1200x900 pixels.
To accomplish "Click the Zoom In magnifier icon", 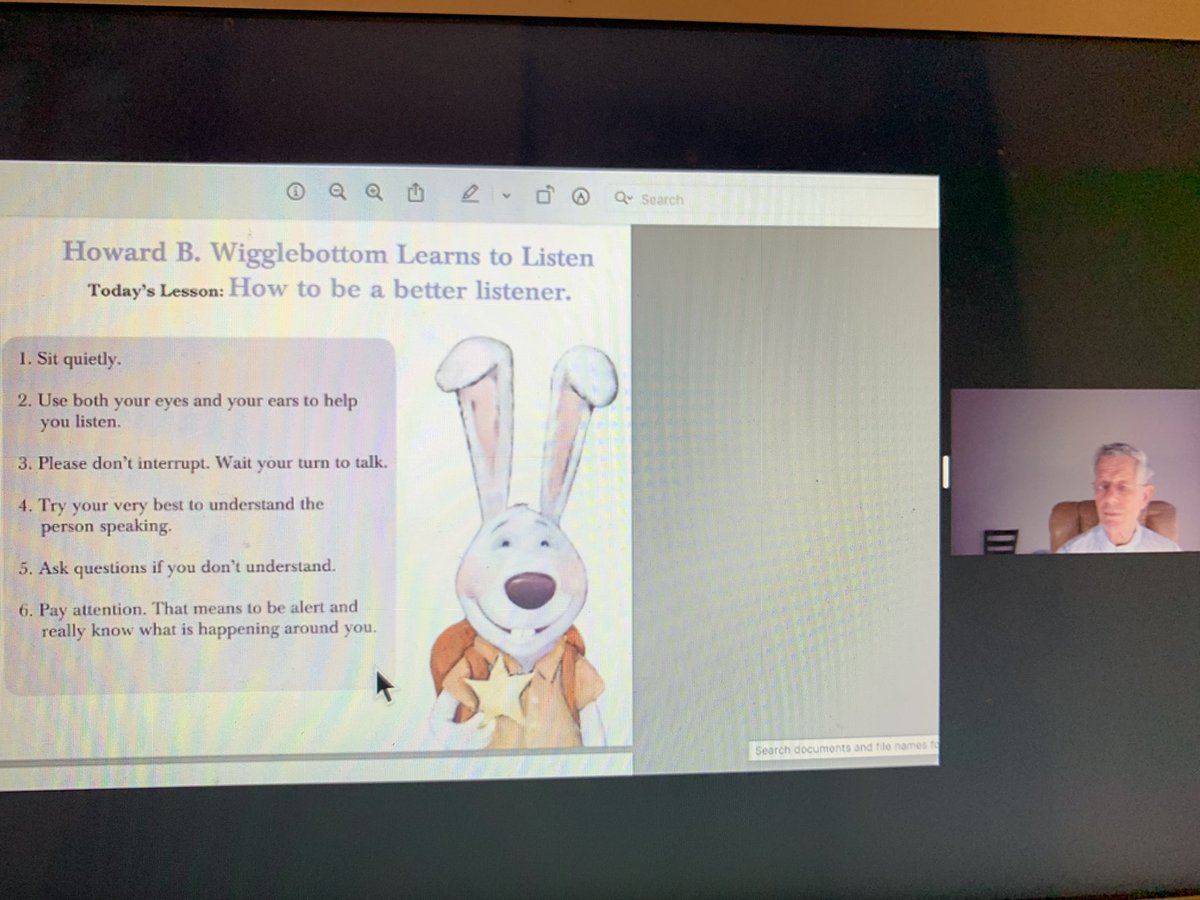I will (374, 193).
